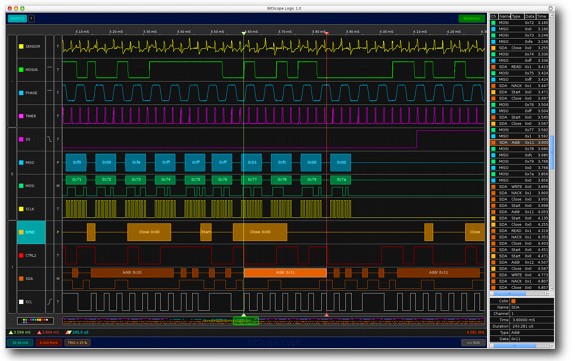
Task: Open the TRIG percentage selector
Action: tap(78, 343)
